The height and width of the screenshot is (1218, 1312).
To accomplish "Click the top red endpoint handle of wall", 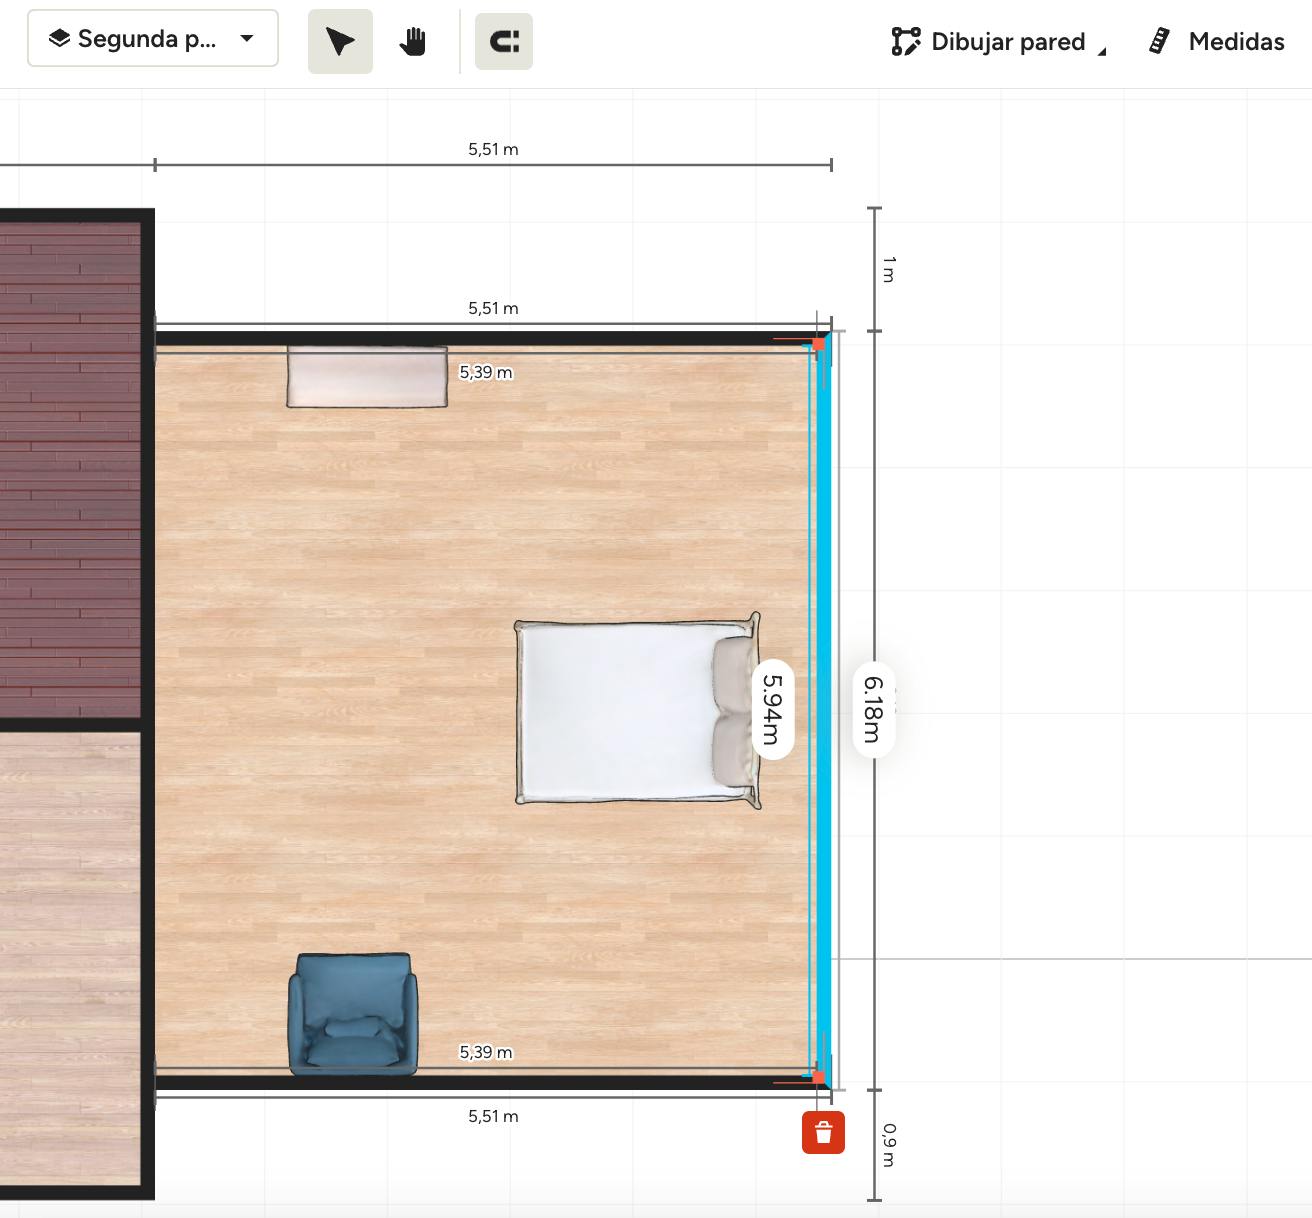I will coord(819,343).
